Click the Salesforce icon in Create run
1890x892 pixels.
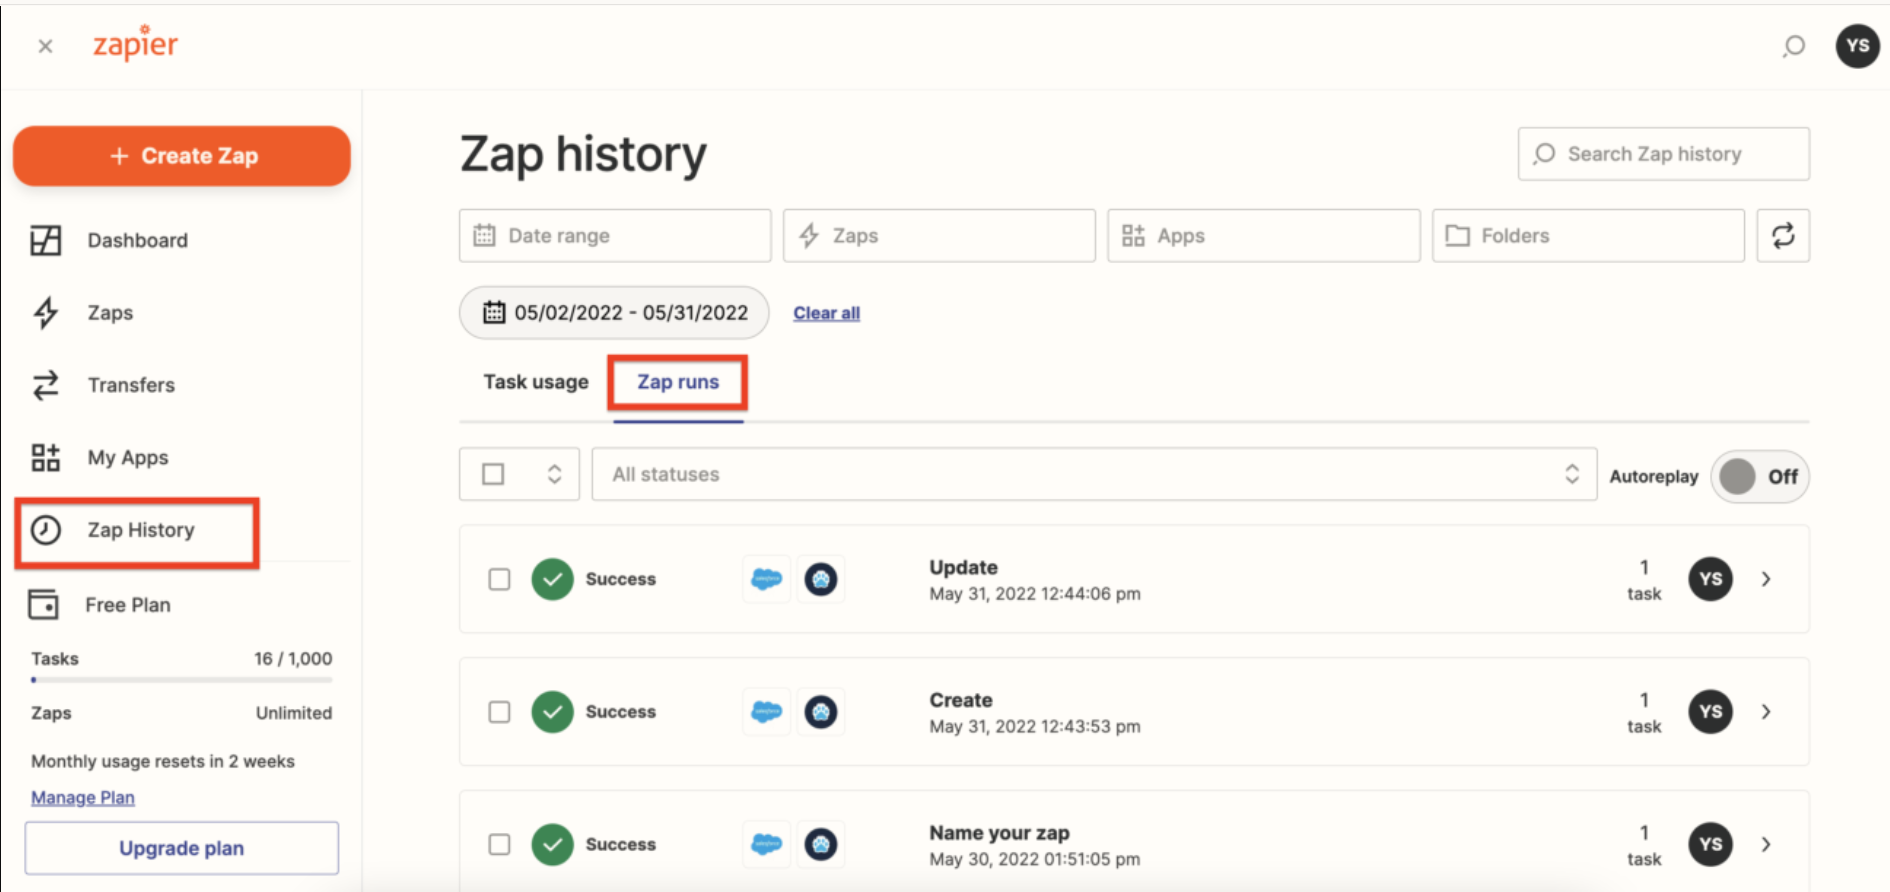[767, 712]
